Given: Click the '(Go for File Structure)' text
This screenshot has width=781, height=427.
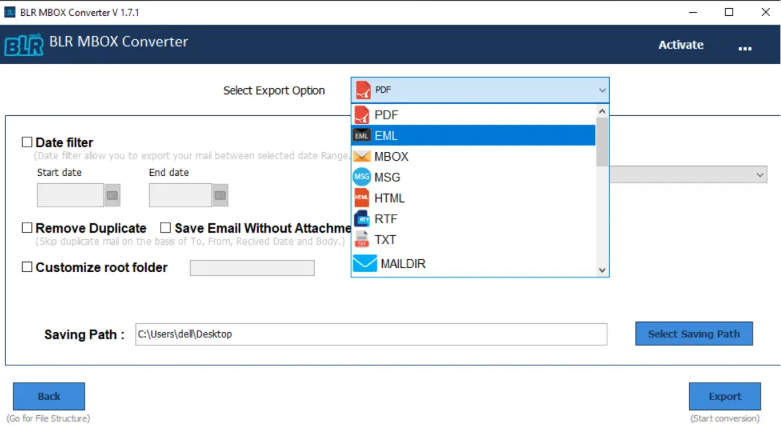Looking at the screenshot, I should tap(49, 419).
